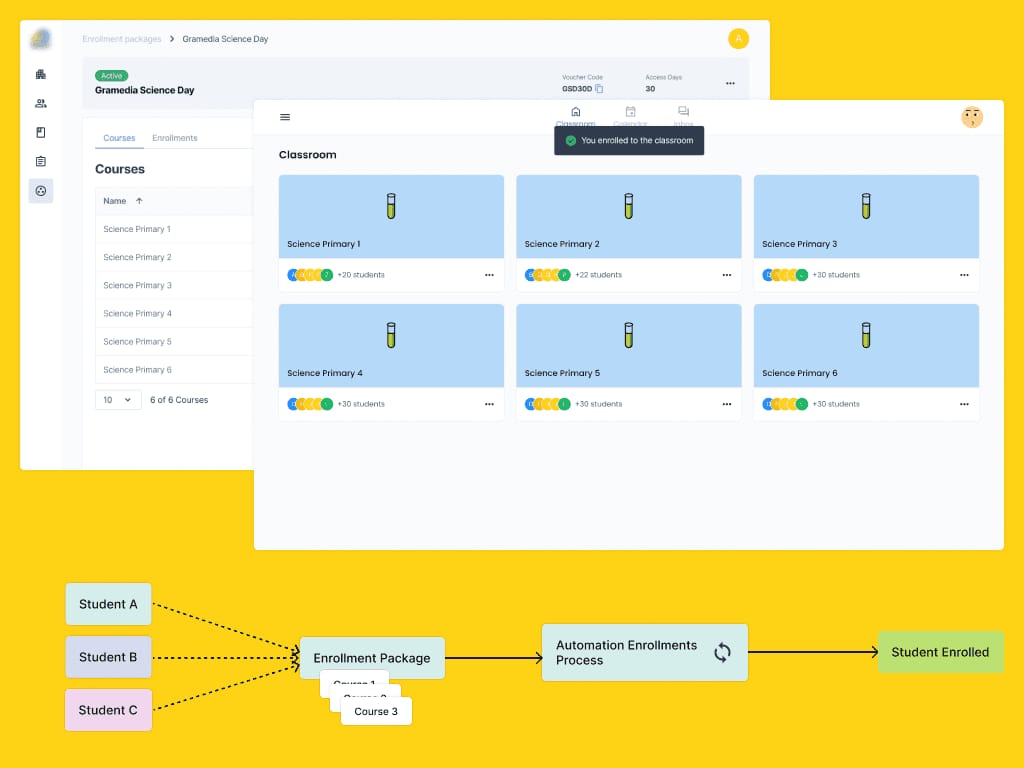This screenshot has width=1024, height=768.
Task: Click the Student Enrolled box
Action: coord(940,652)
